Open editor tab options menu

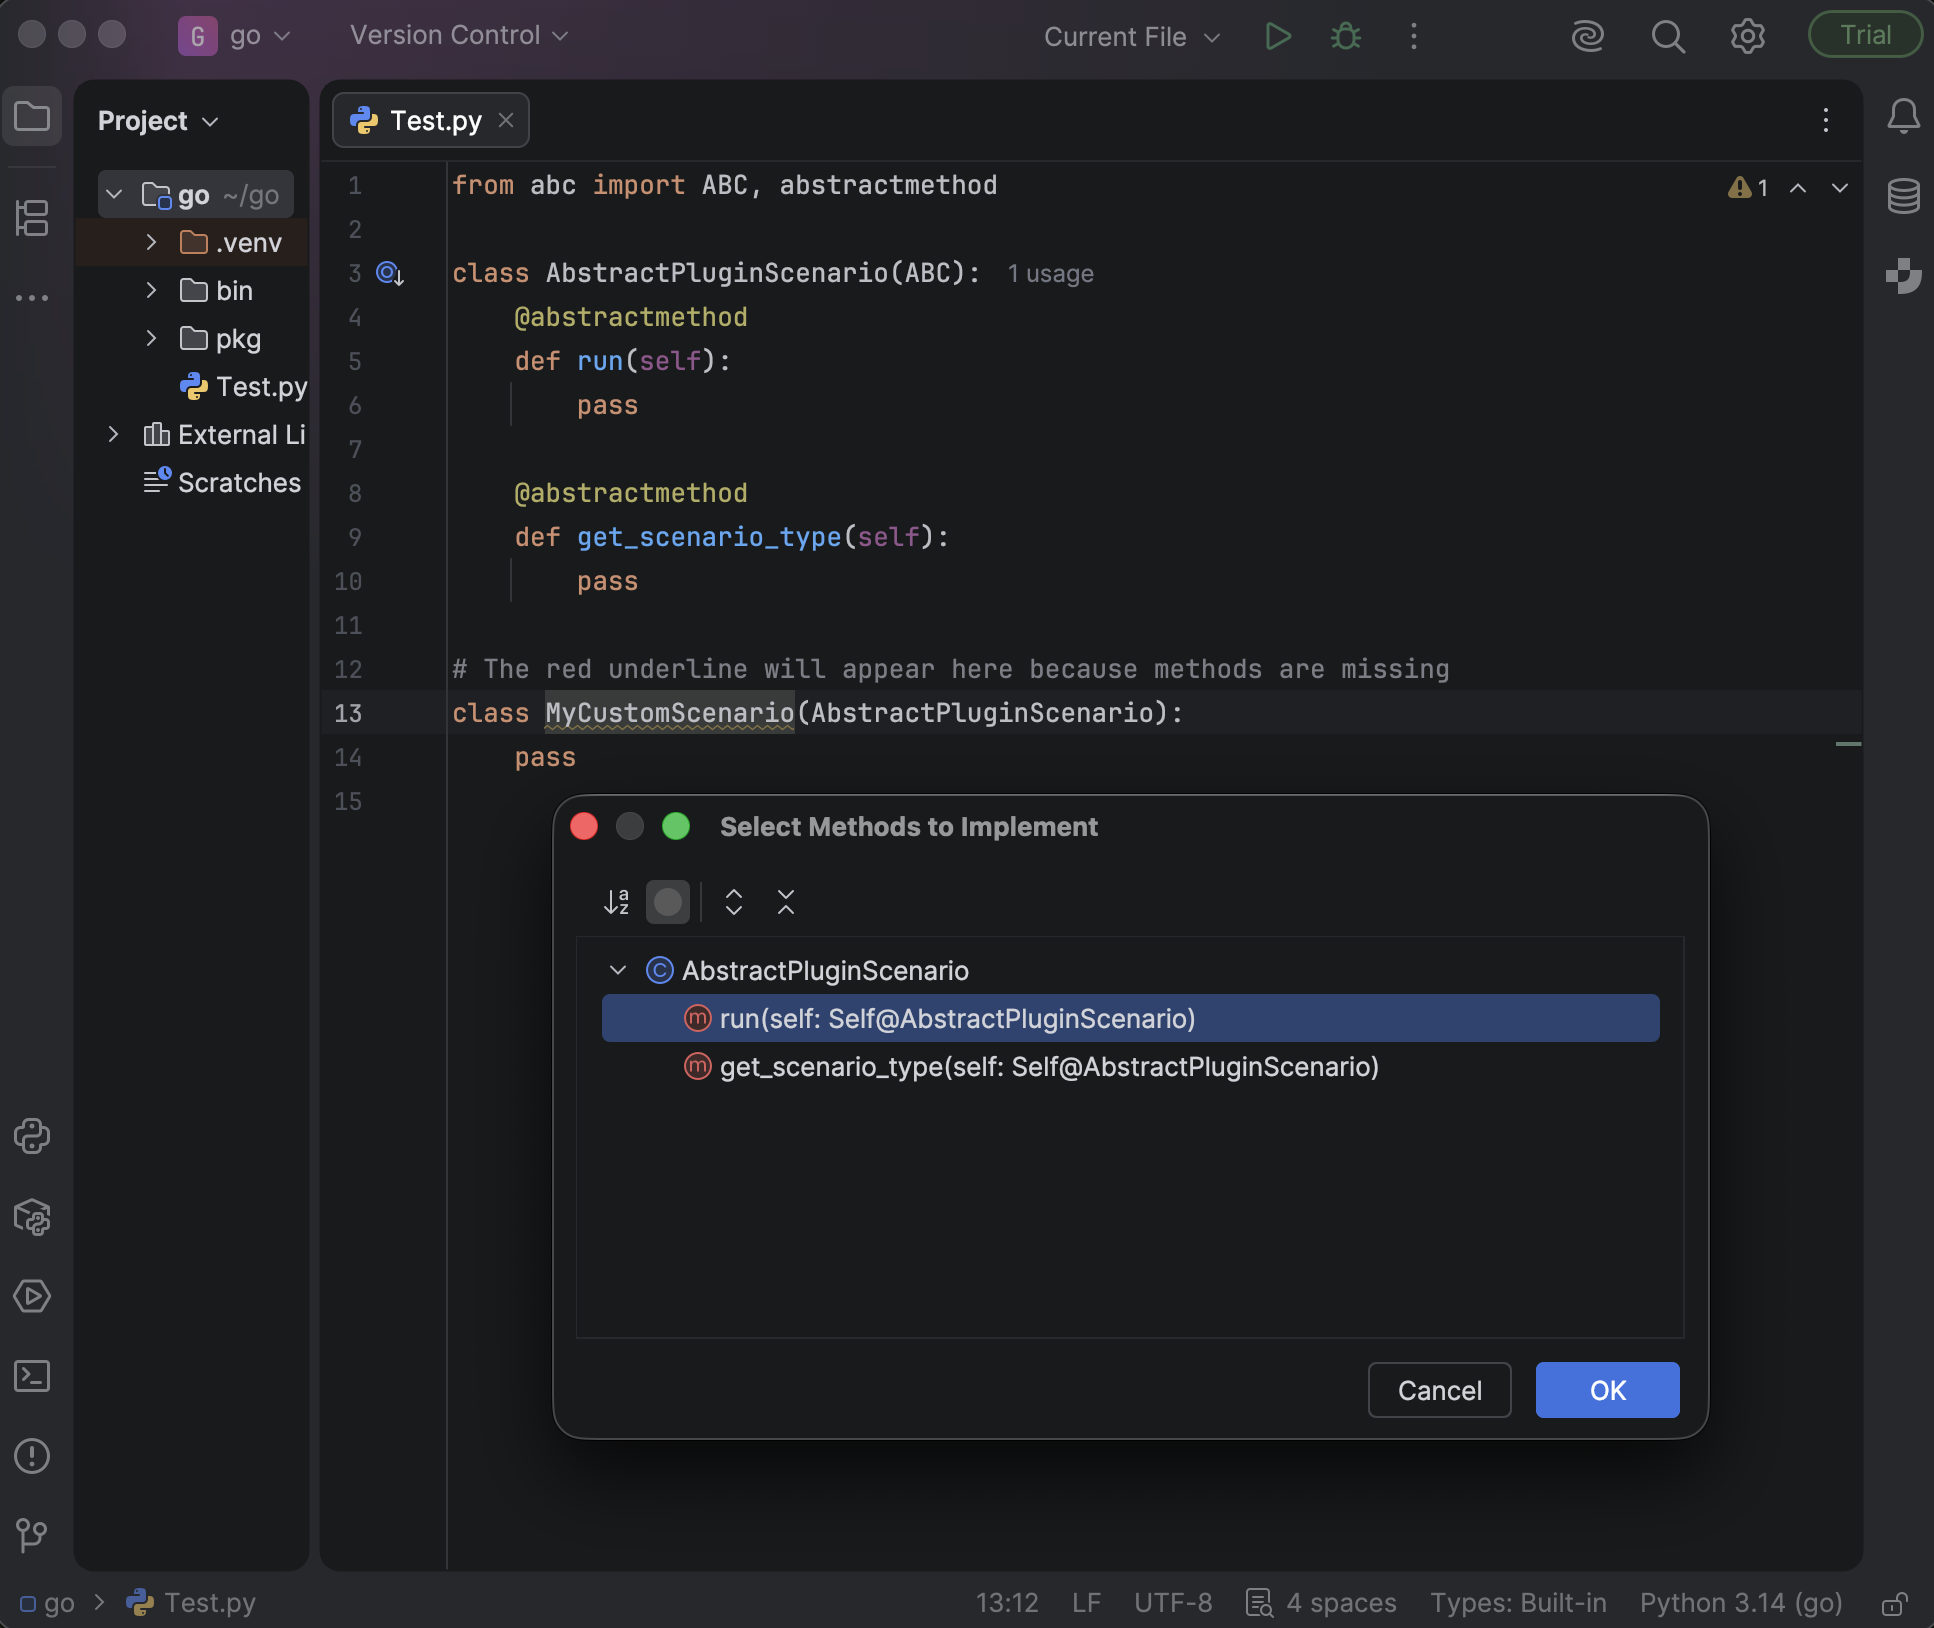click(1825, 121)
